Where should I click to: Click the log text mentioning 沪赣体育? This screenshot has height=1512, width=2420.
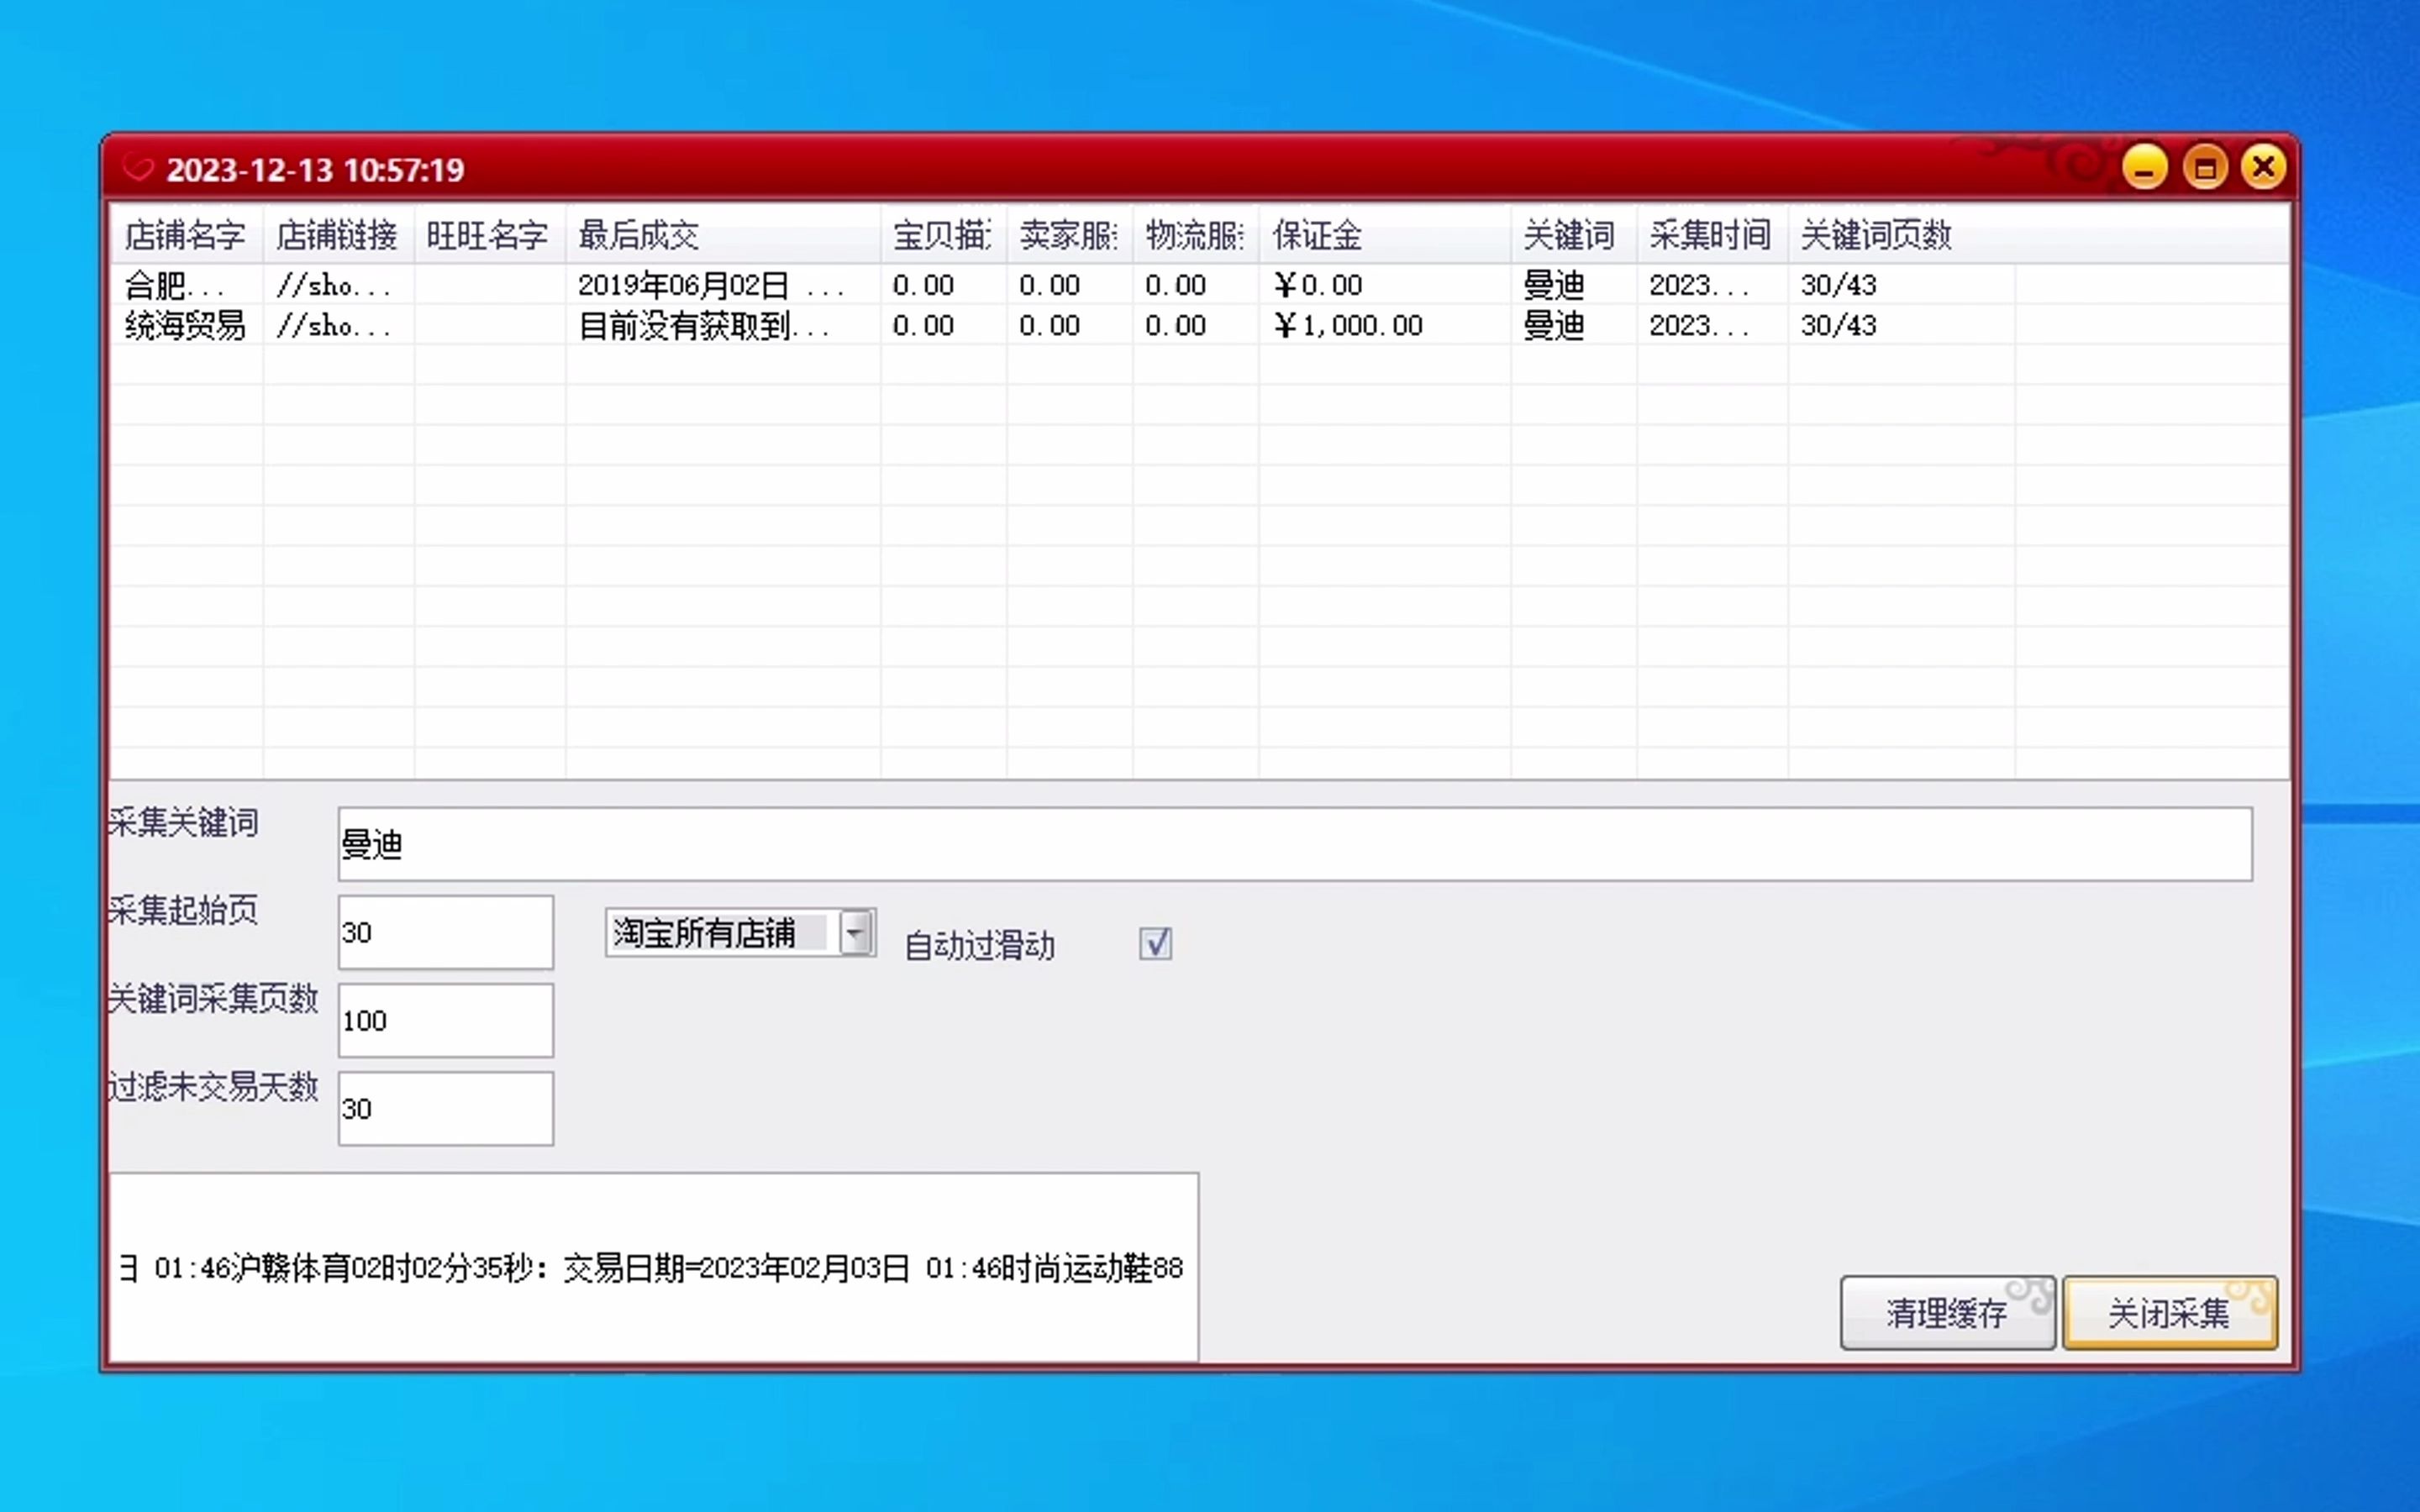pos(652,1268)
